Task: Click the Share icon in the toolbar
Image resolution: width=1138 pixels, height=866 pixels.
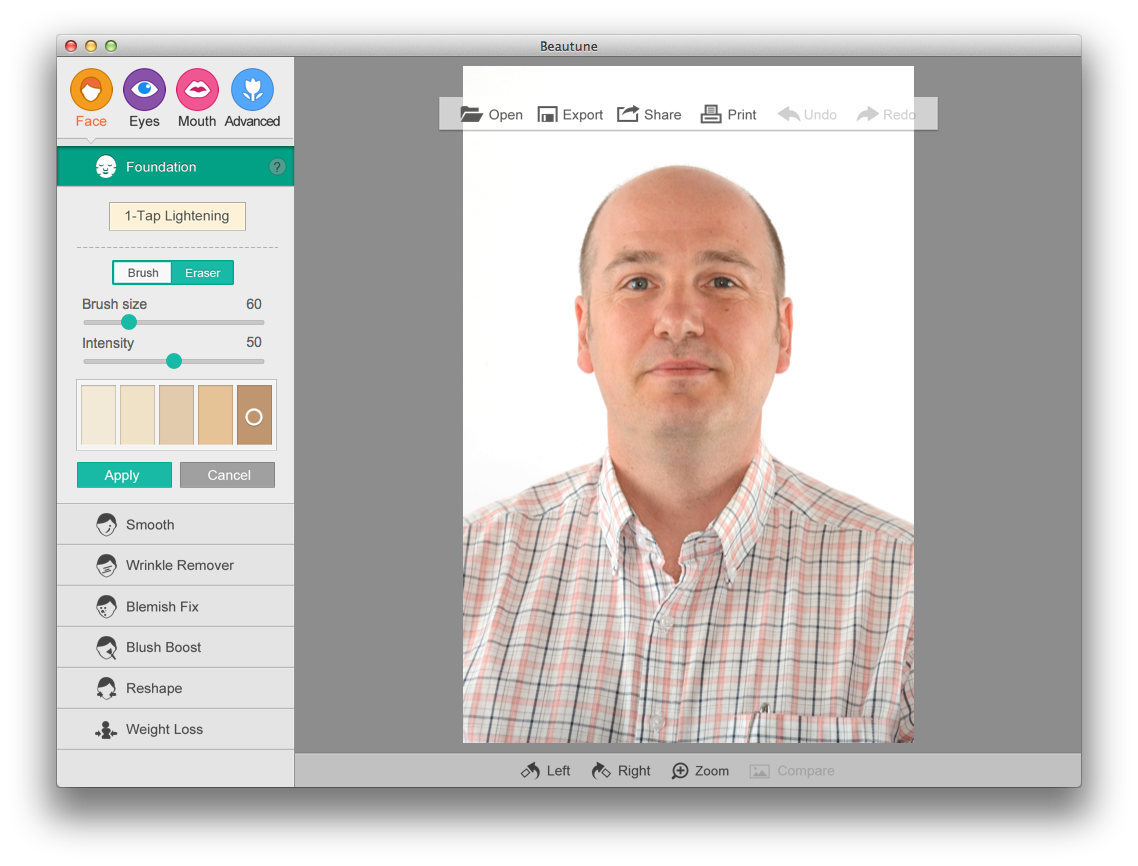Action: pyautogui.click(x=628, y=114)
